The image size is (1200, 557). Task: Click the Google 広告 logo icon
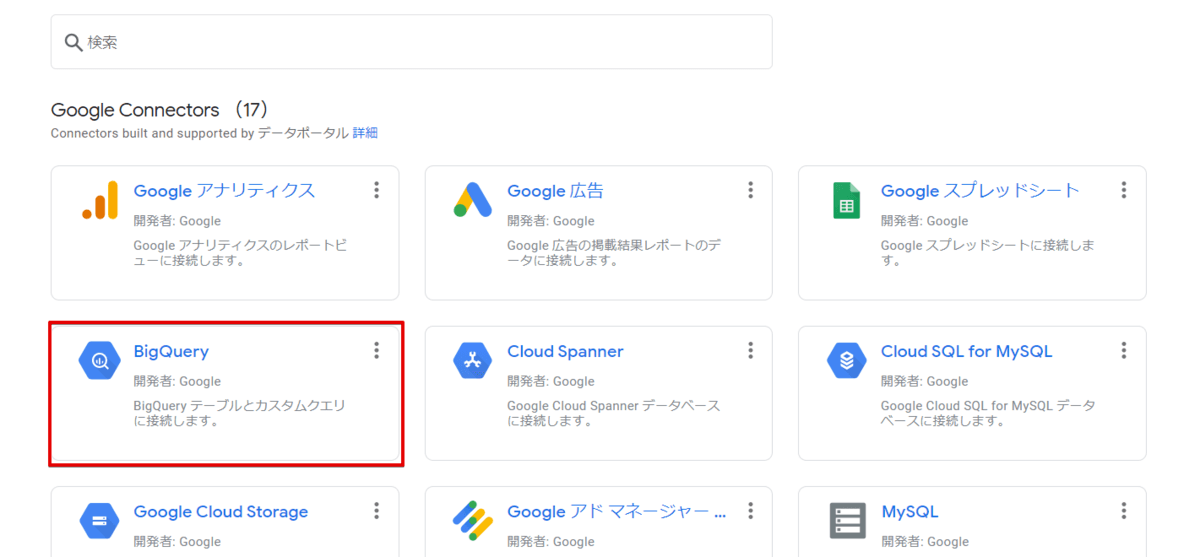point(473,200)
